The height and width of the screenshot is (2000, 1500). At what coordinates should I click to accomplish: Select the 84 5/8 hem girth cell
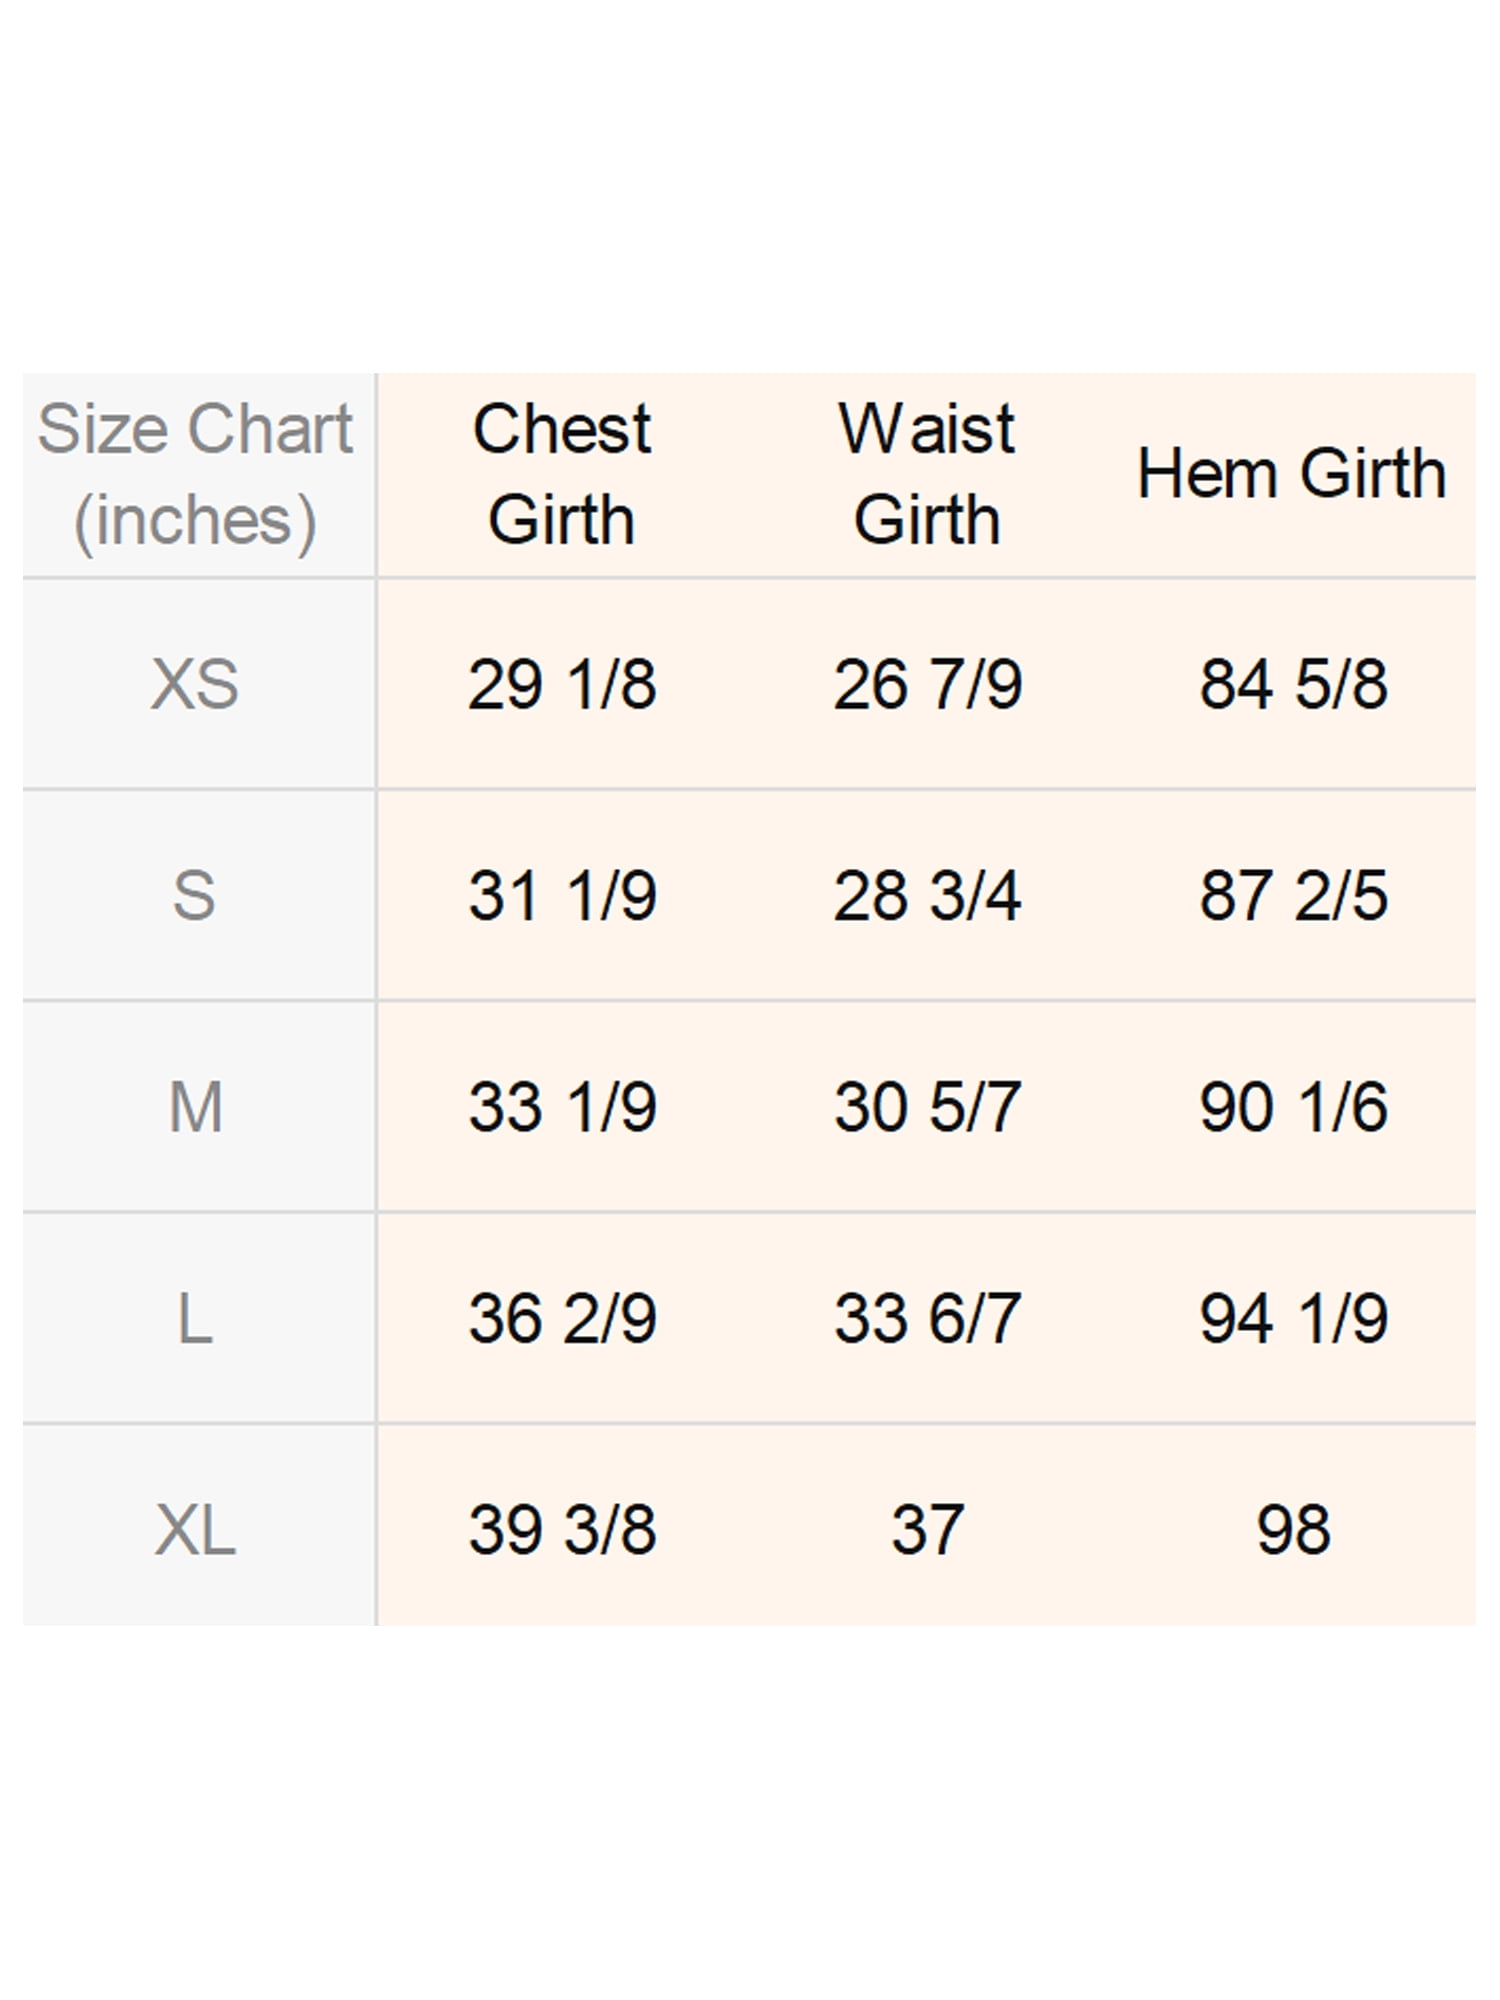click(1292, 684)
